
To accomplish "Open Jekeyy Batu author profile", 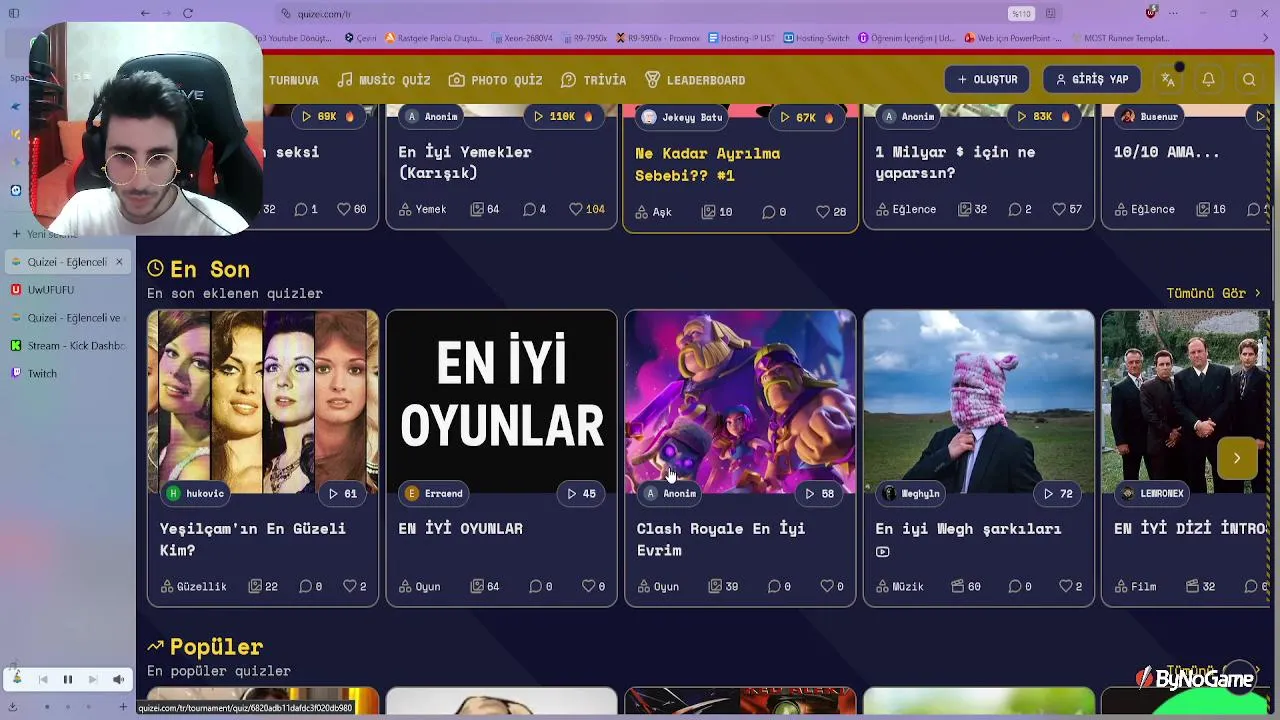I will [682, 117].
